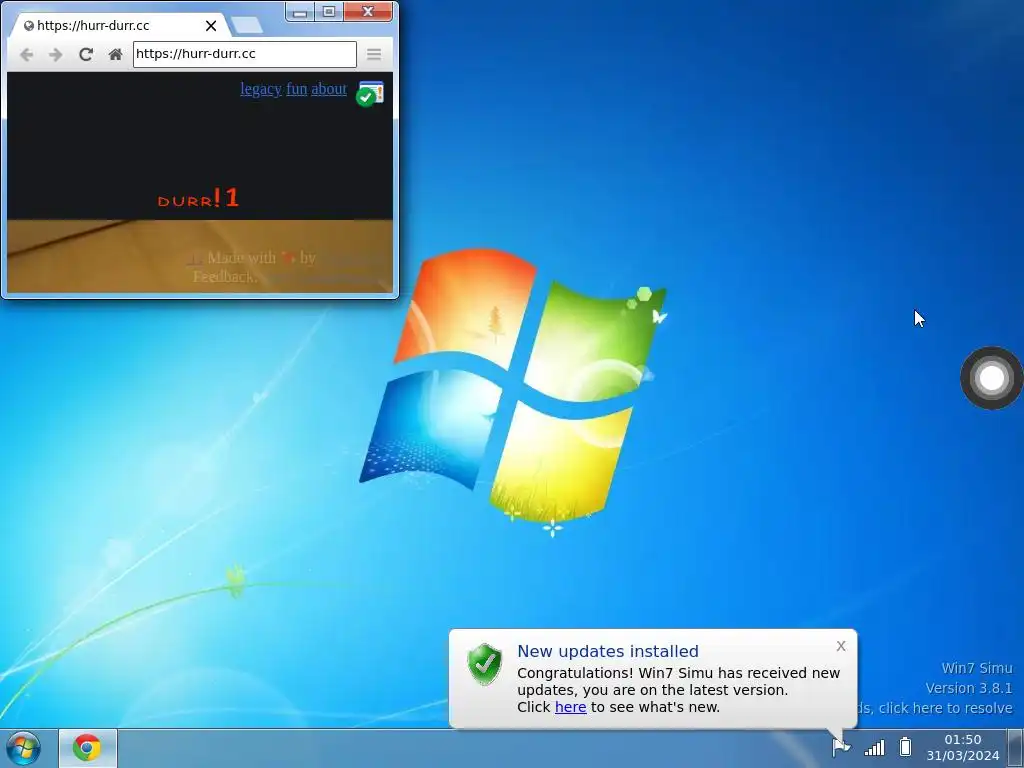Open the fun link
The height and width of the screenshot is (768, 1024).
tap(296, 89)
